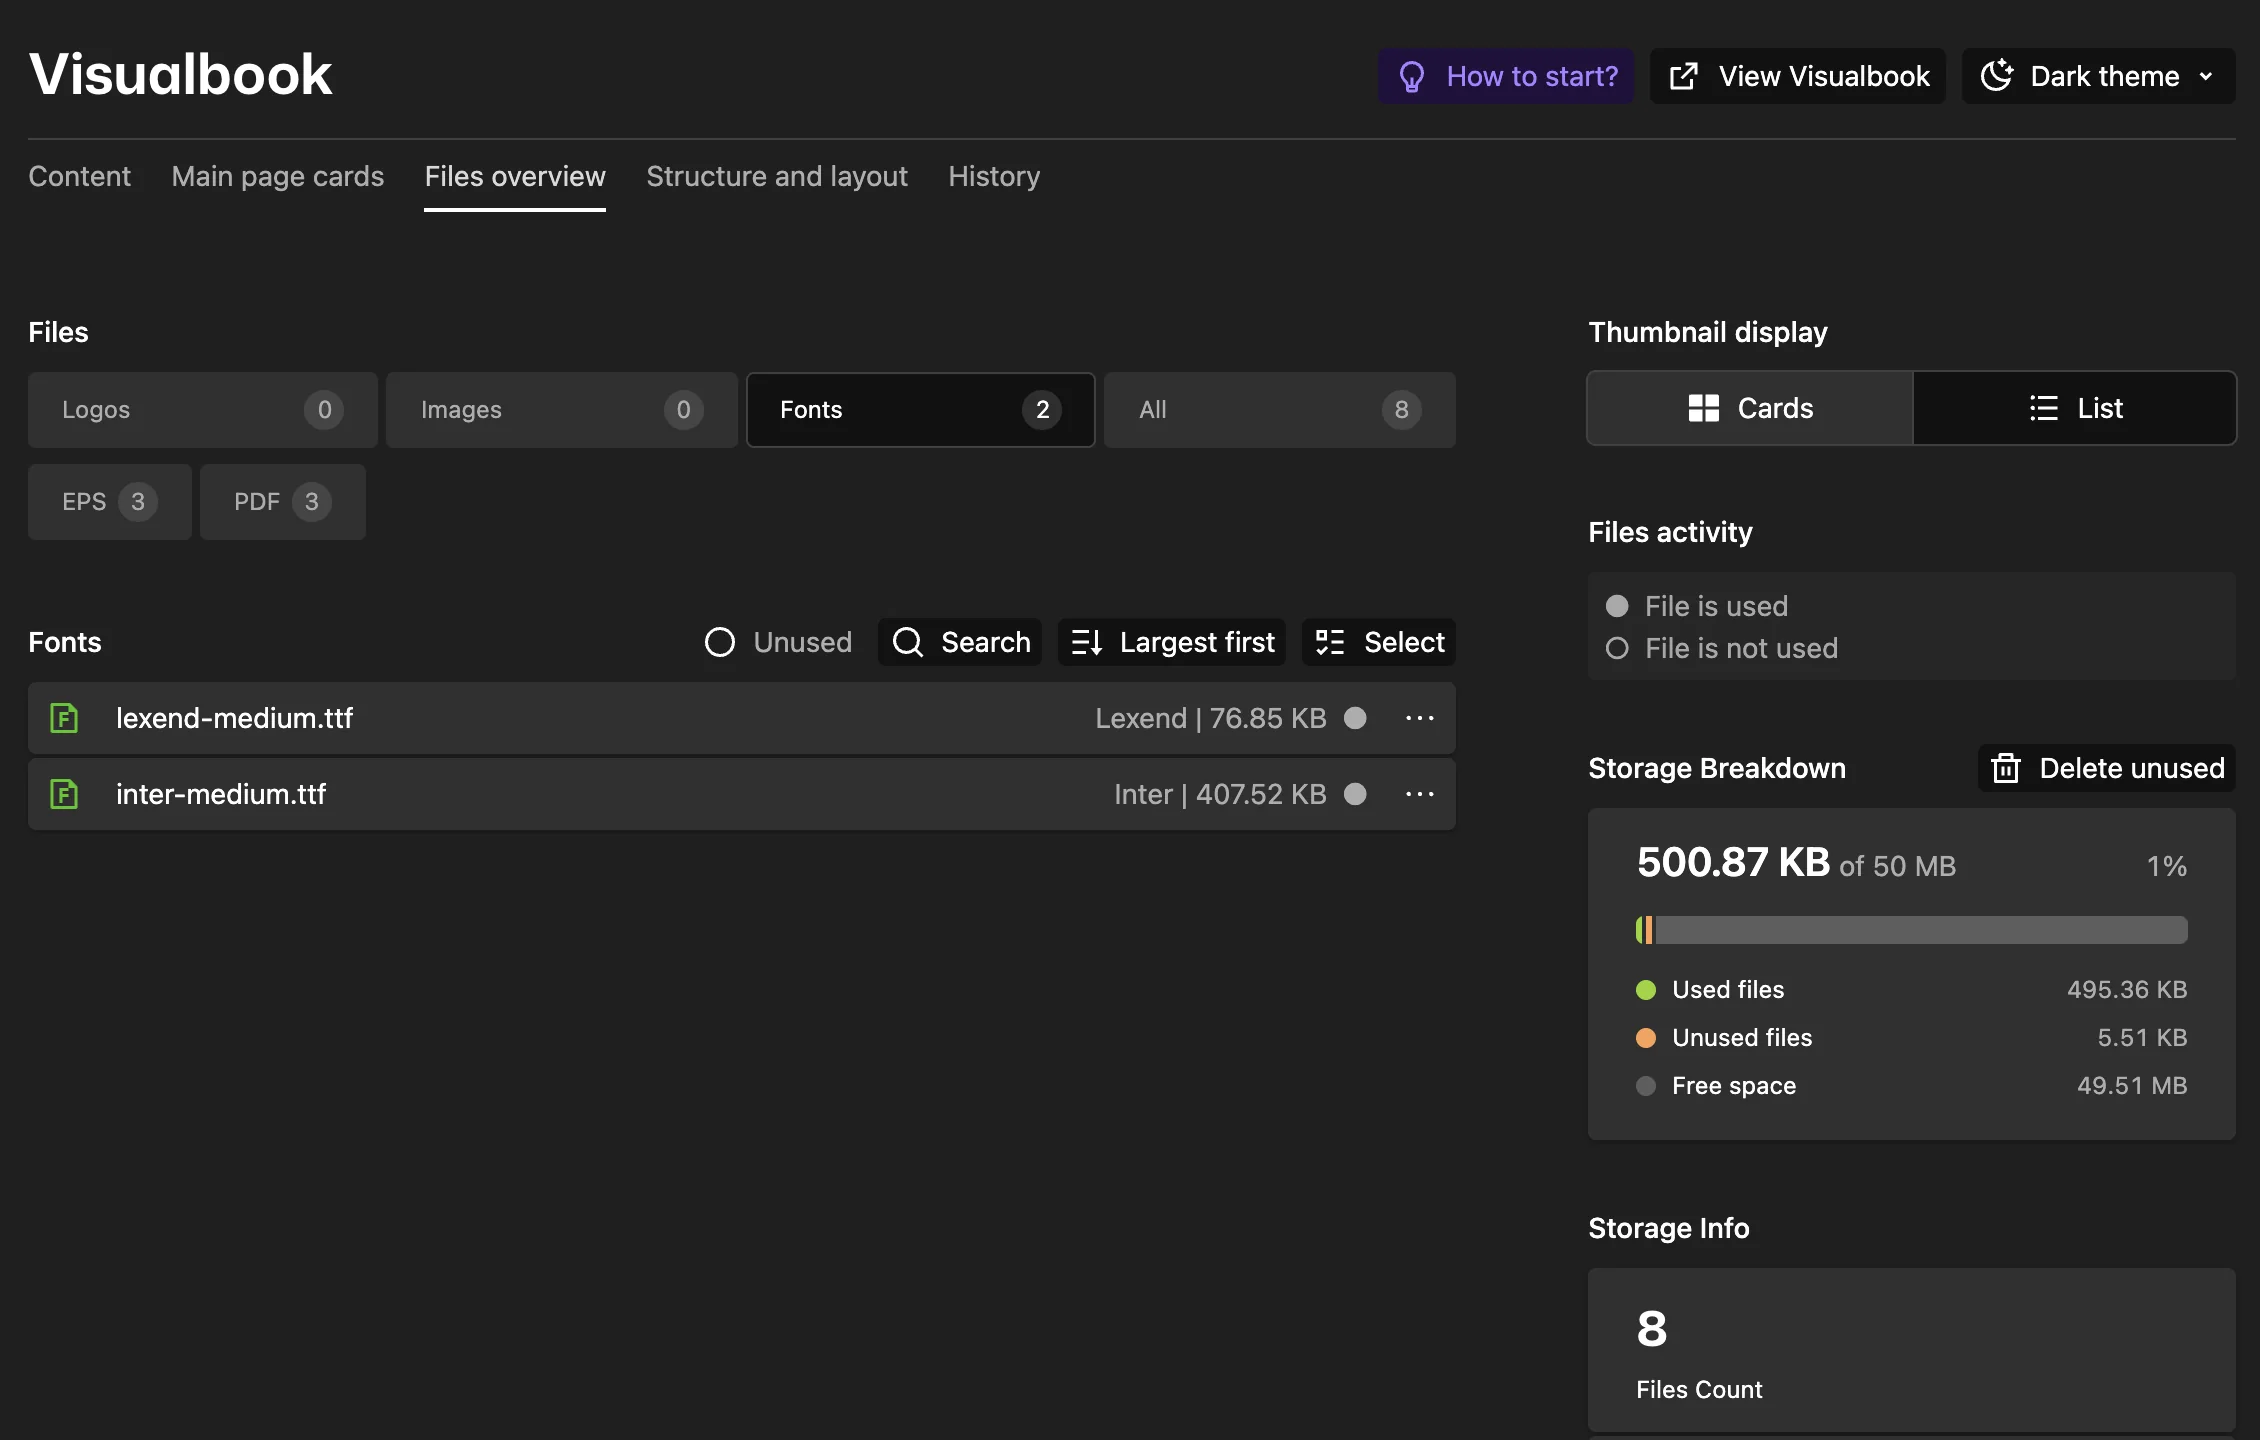Open the three-dot menu for inter-medium.ttf
Image resolution: width=2260 pixels, height=1440 pixels.
[x=1420, y=794]
